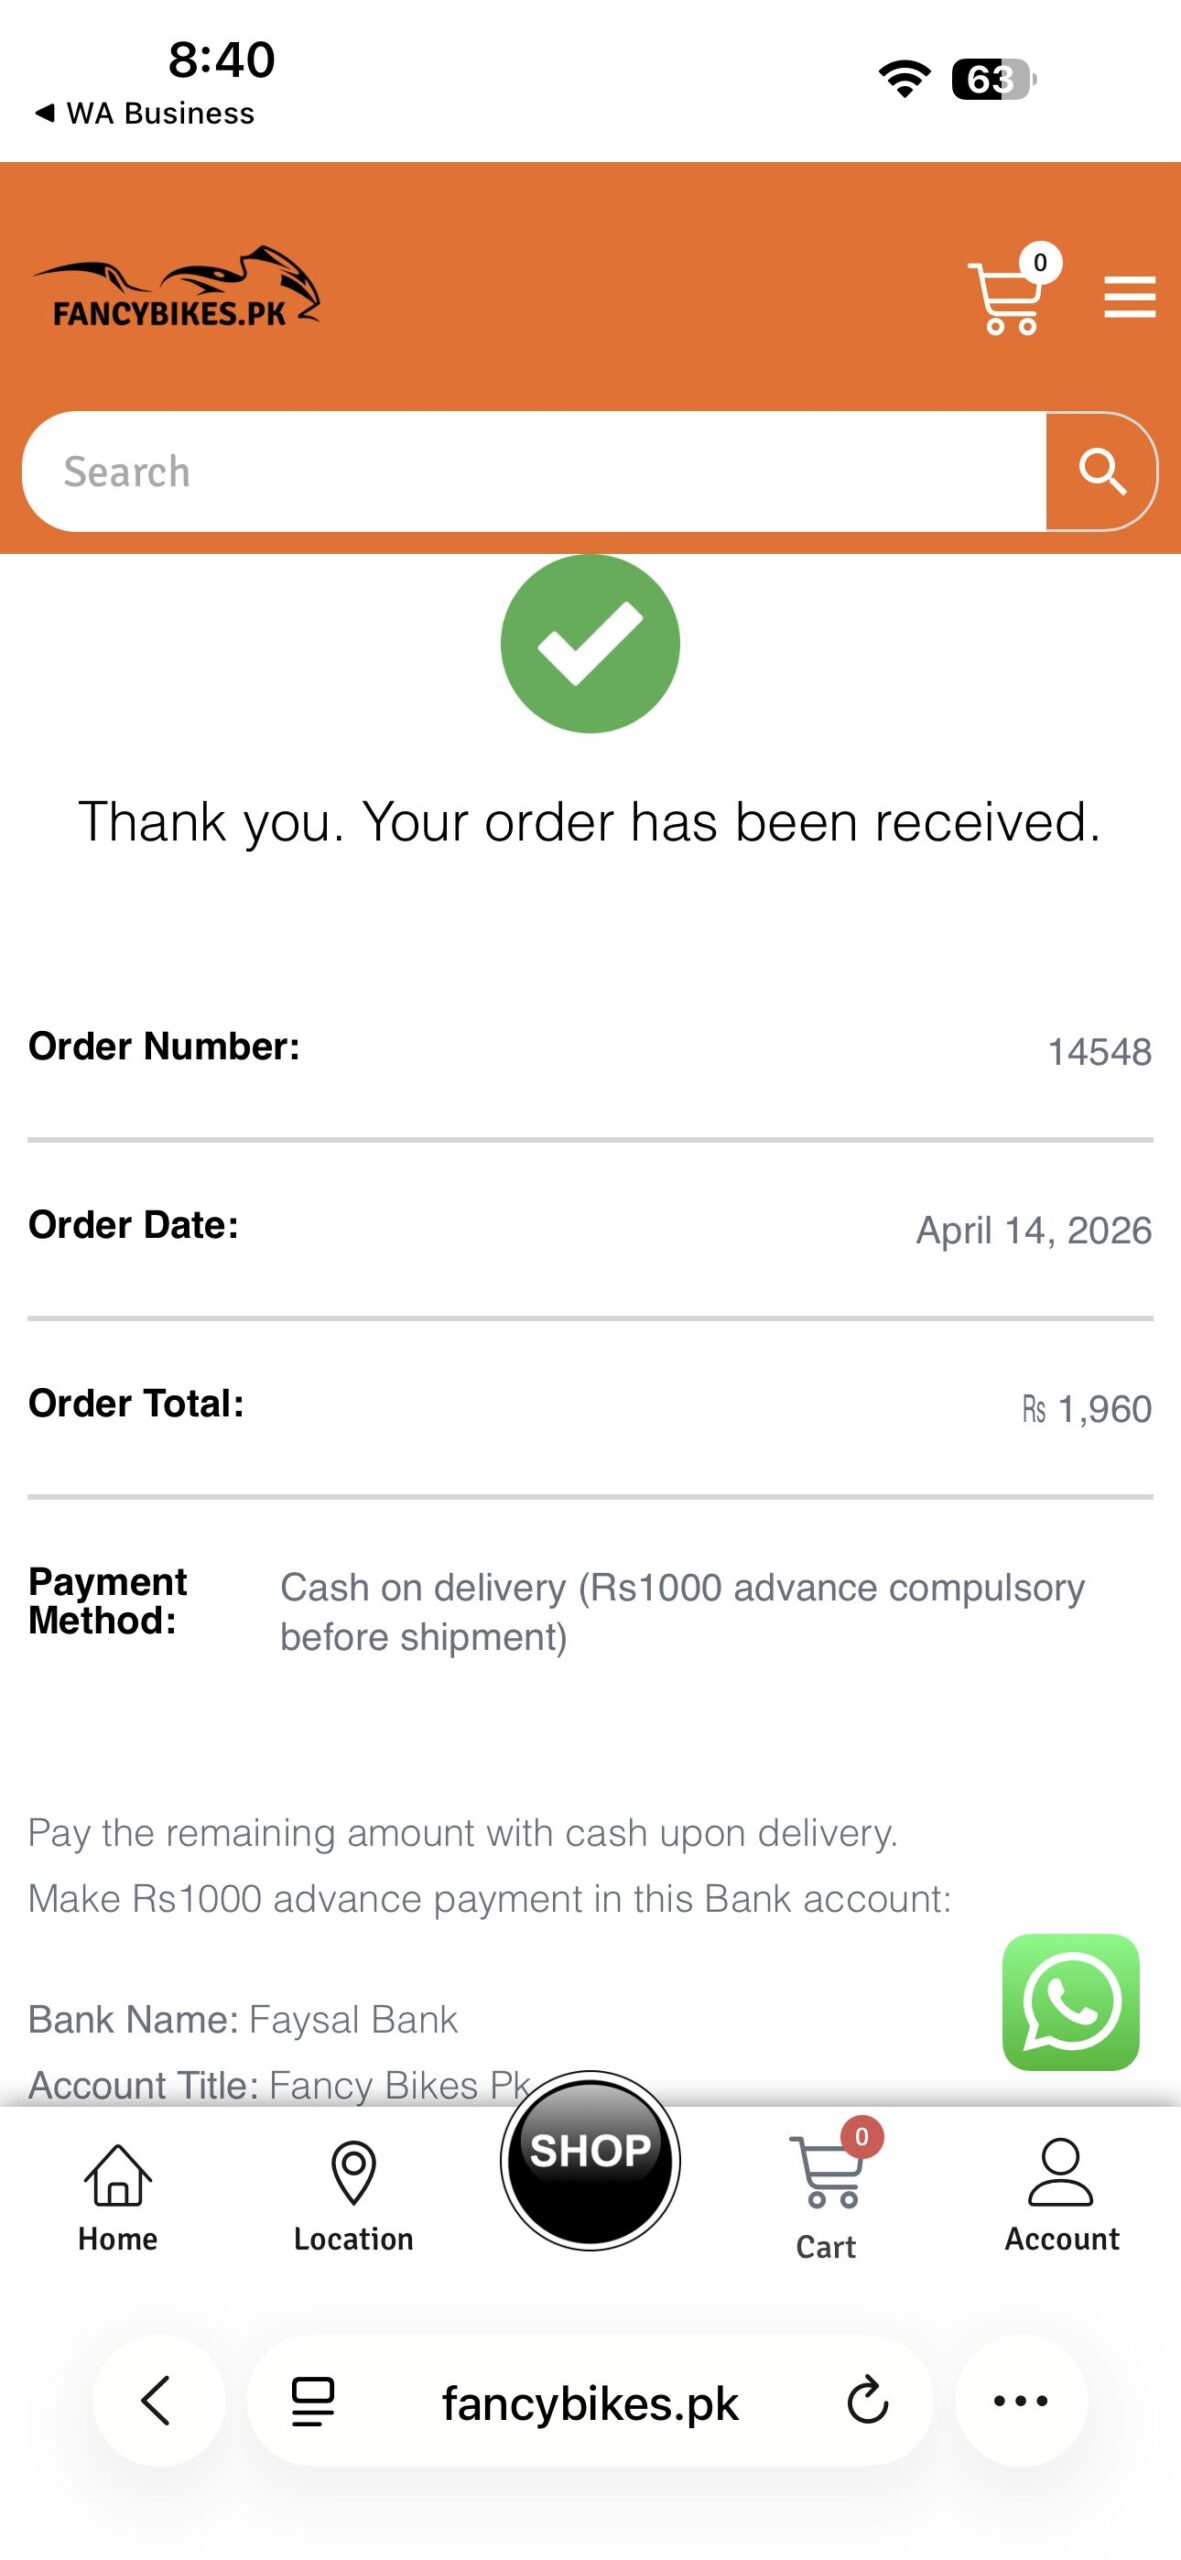The width and height of the screenshot is (1181, 2560).
Task: Go to the Home tab
Action: pyautogui.click(x=118, y=2197)
